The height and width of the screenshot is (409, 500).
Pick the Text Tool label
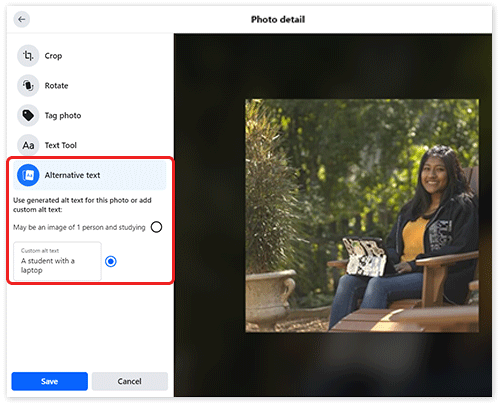(61, 145)
